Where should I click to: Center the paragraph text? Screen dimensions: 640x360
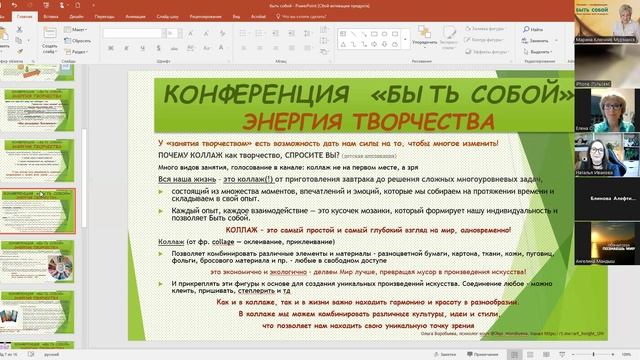coord(260,48)
